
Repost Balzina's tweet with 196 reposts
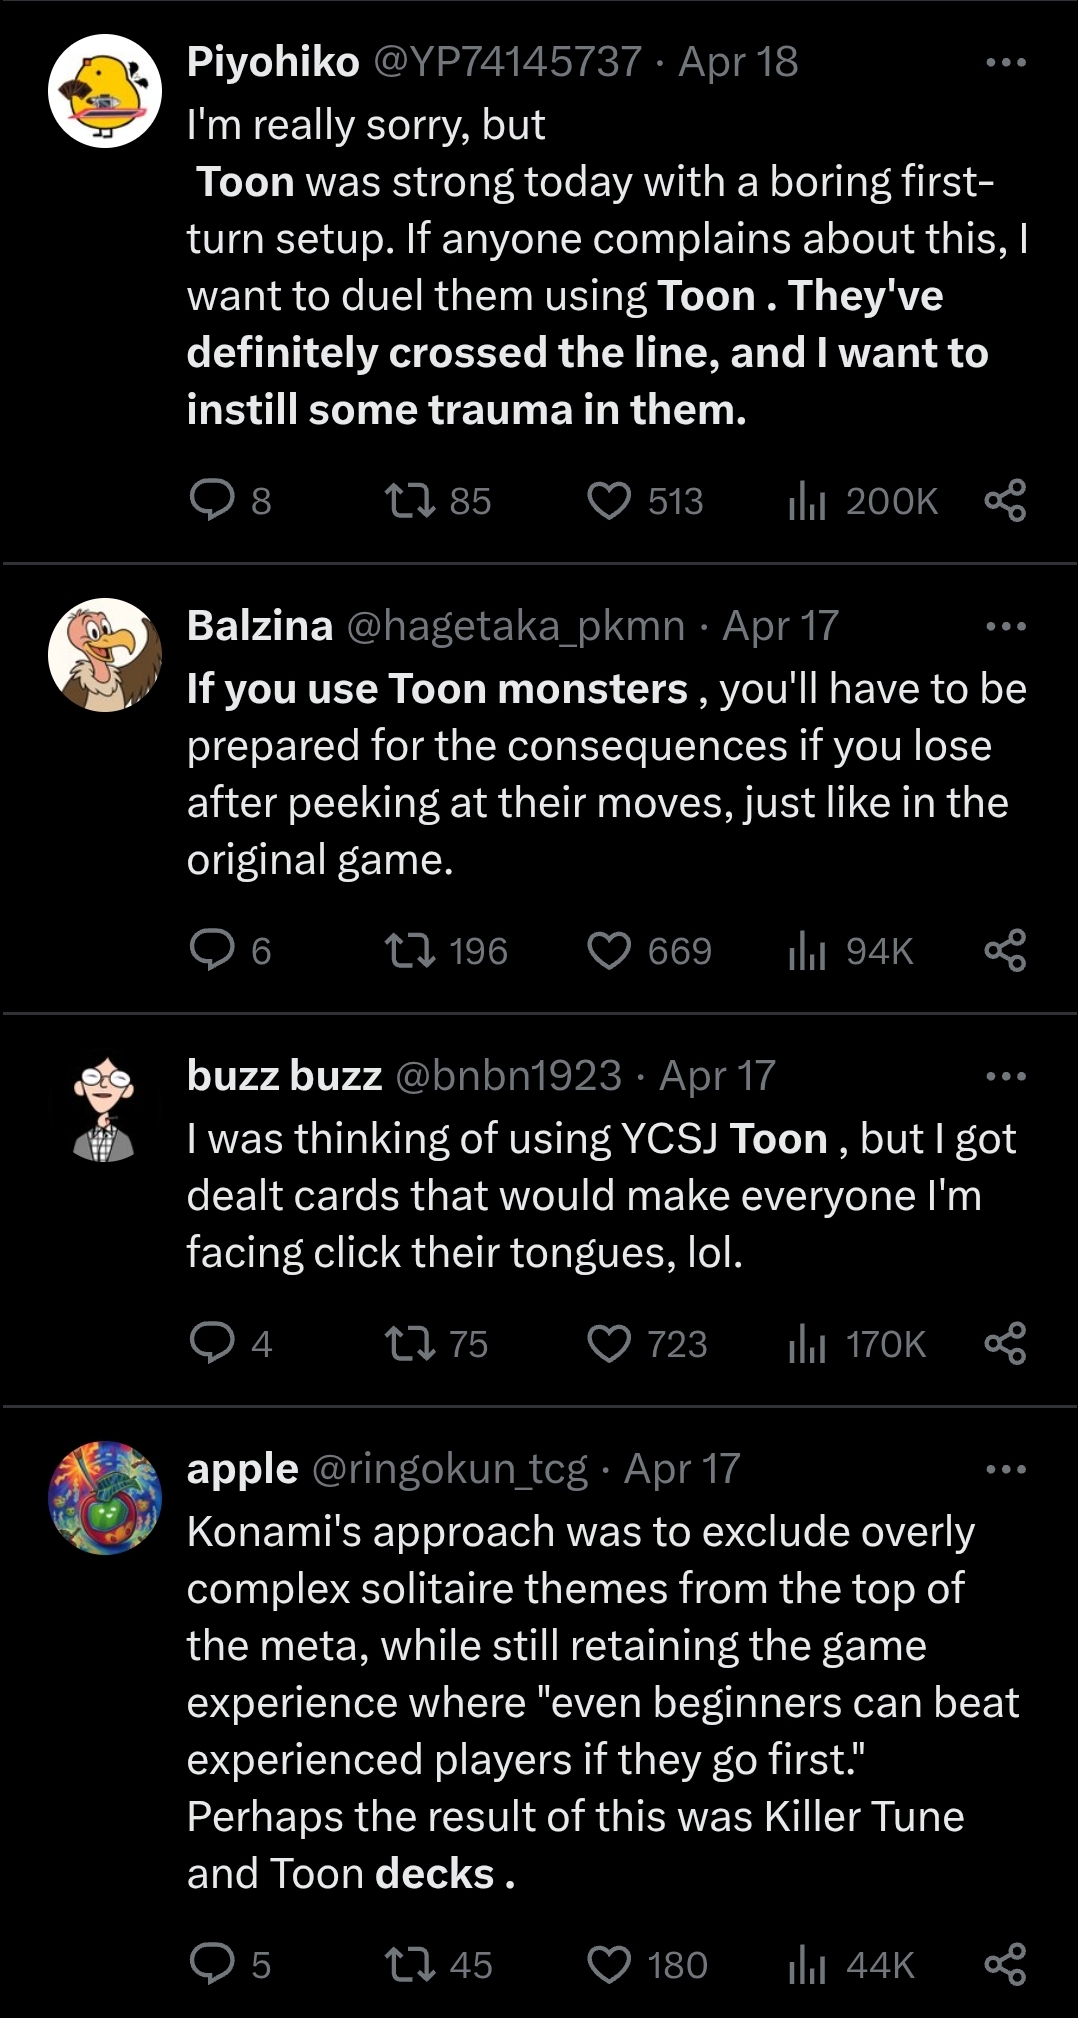(411, 950)
